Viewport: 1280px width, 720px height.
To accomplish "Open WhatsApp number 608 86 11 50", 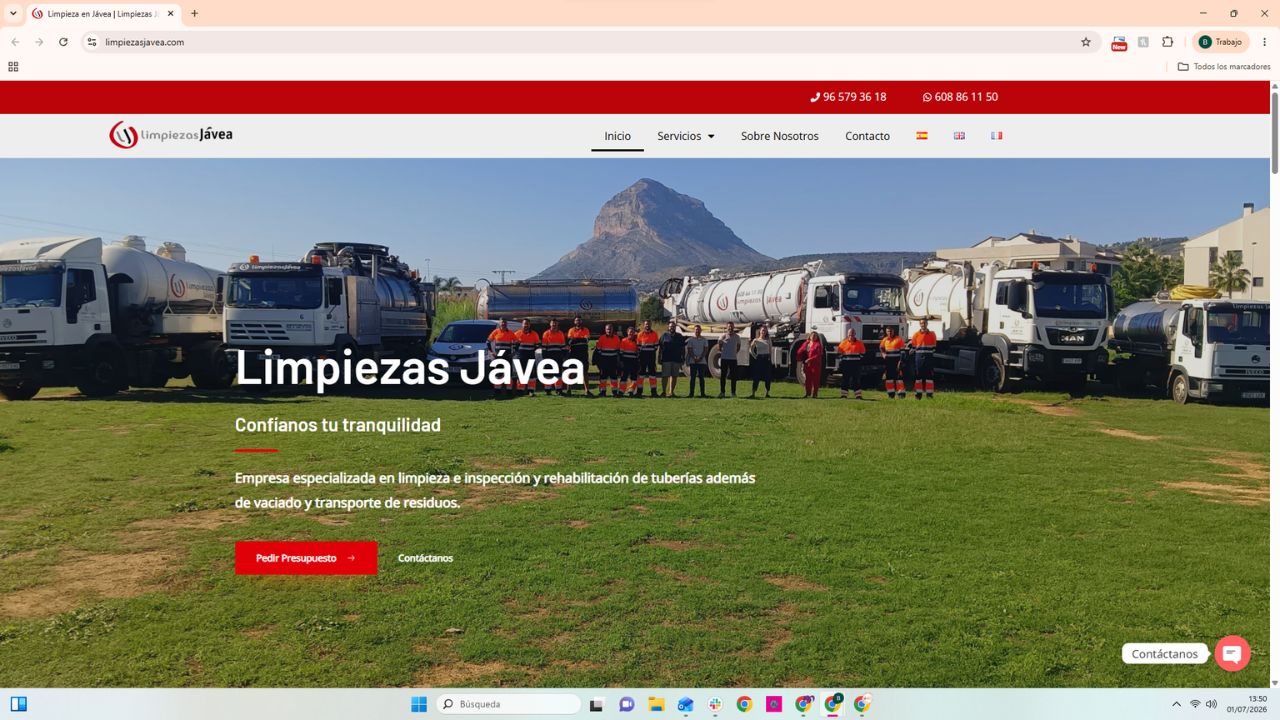I will (x=960, y=97).
